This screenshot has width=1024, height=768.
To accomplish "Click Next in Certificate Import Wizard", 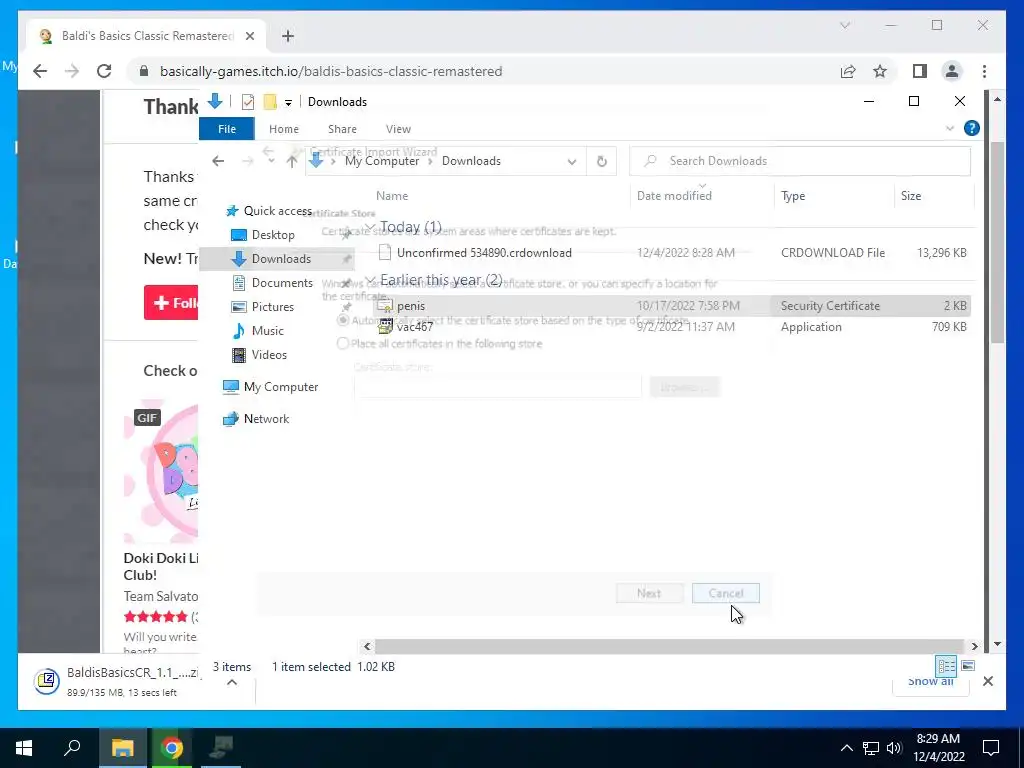I will pyautogui.click(x=649, y=593).
